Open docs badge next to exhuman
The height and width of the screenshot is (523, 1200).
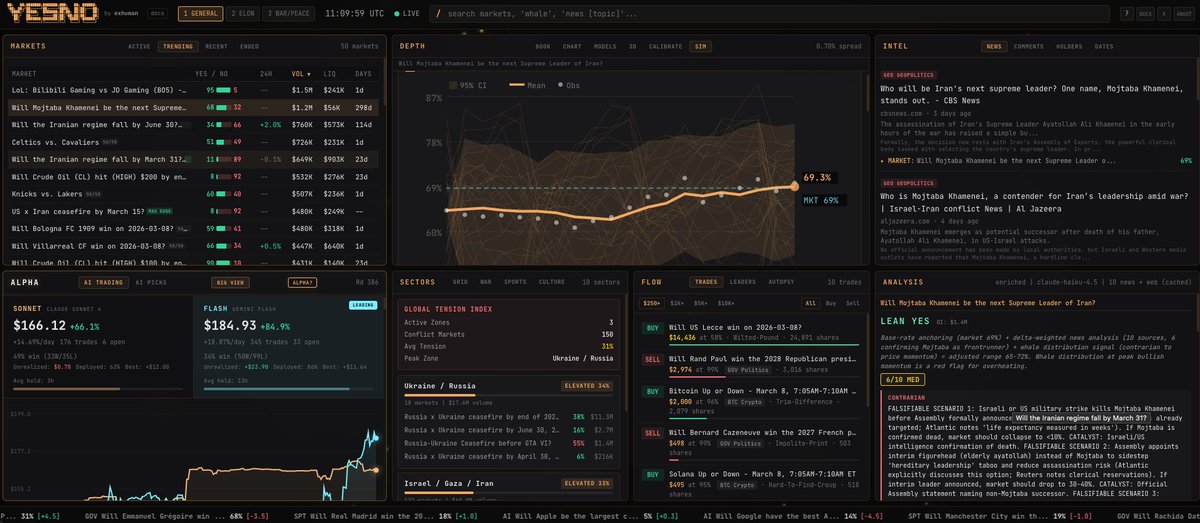157,14
